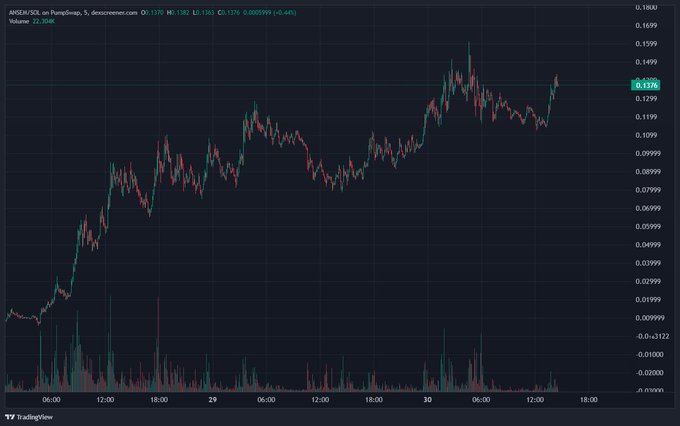Image resolution: width=680 pixels, height=426 pixels.
Task: Click the 0.01999 price axis label
Action: pyautogui.click(x=648, y=299)
